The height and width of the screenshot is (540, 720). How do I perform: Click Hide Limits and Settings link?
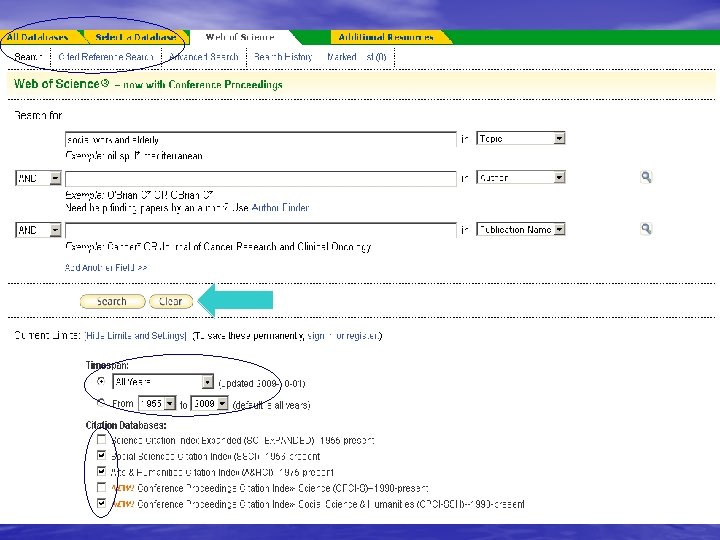coord(135,336)
